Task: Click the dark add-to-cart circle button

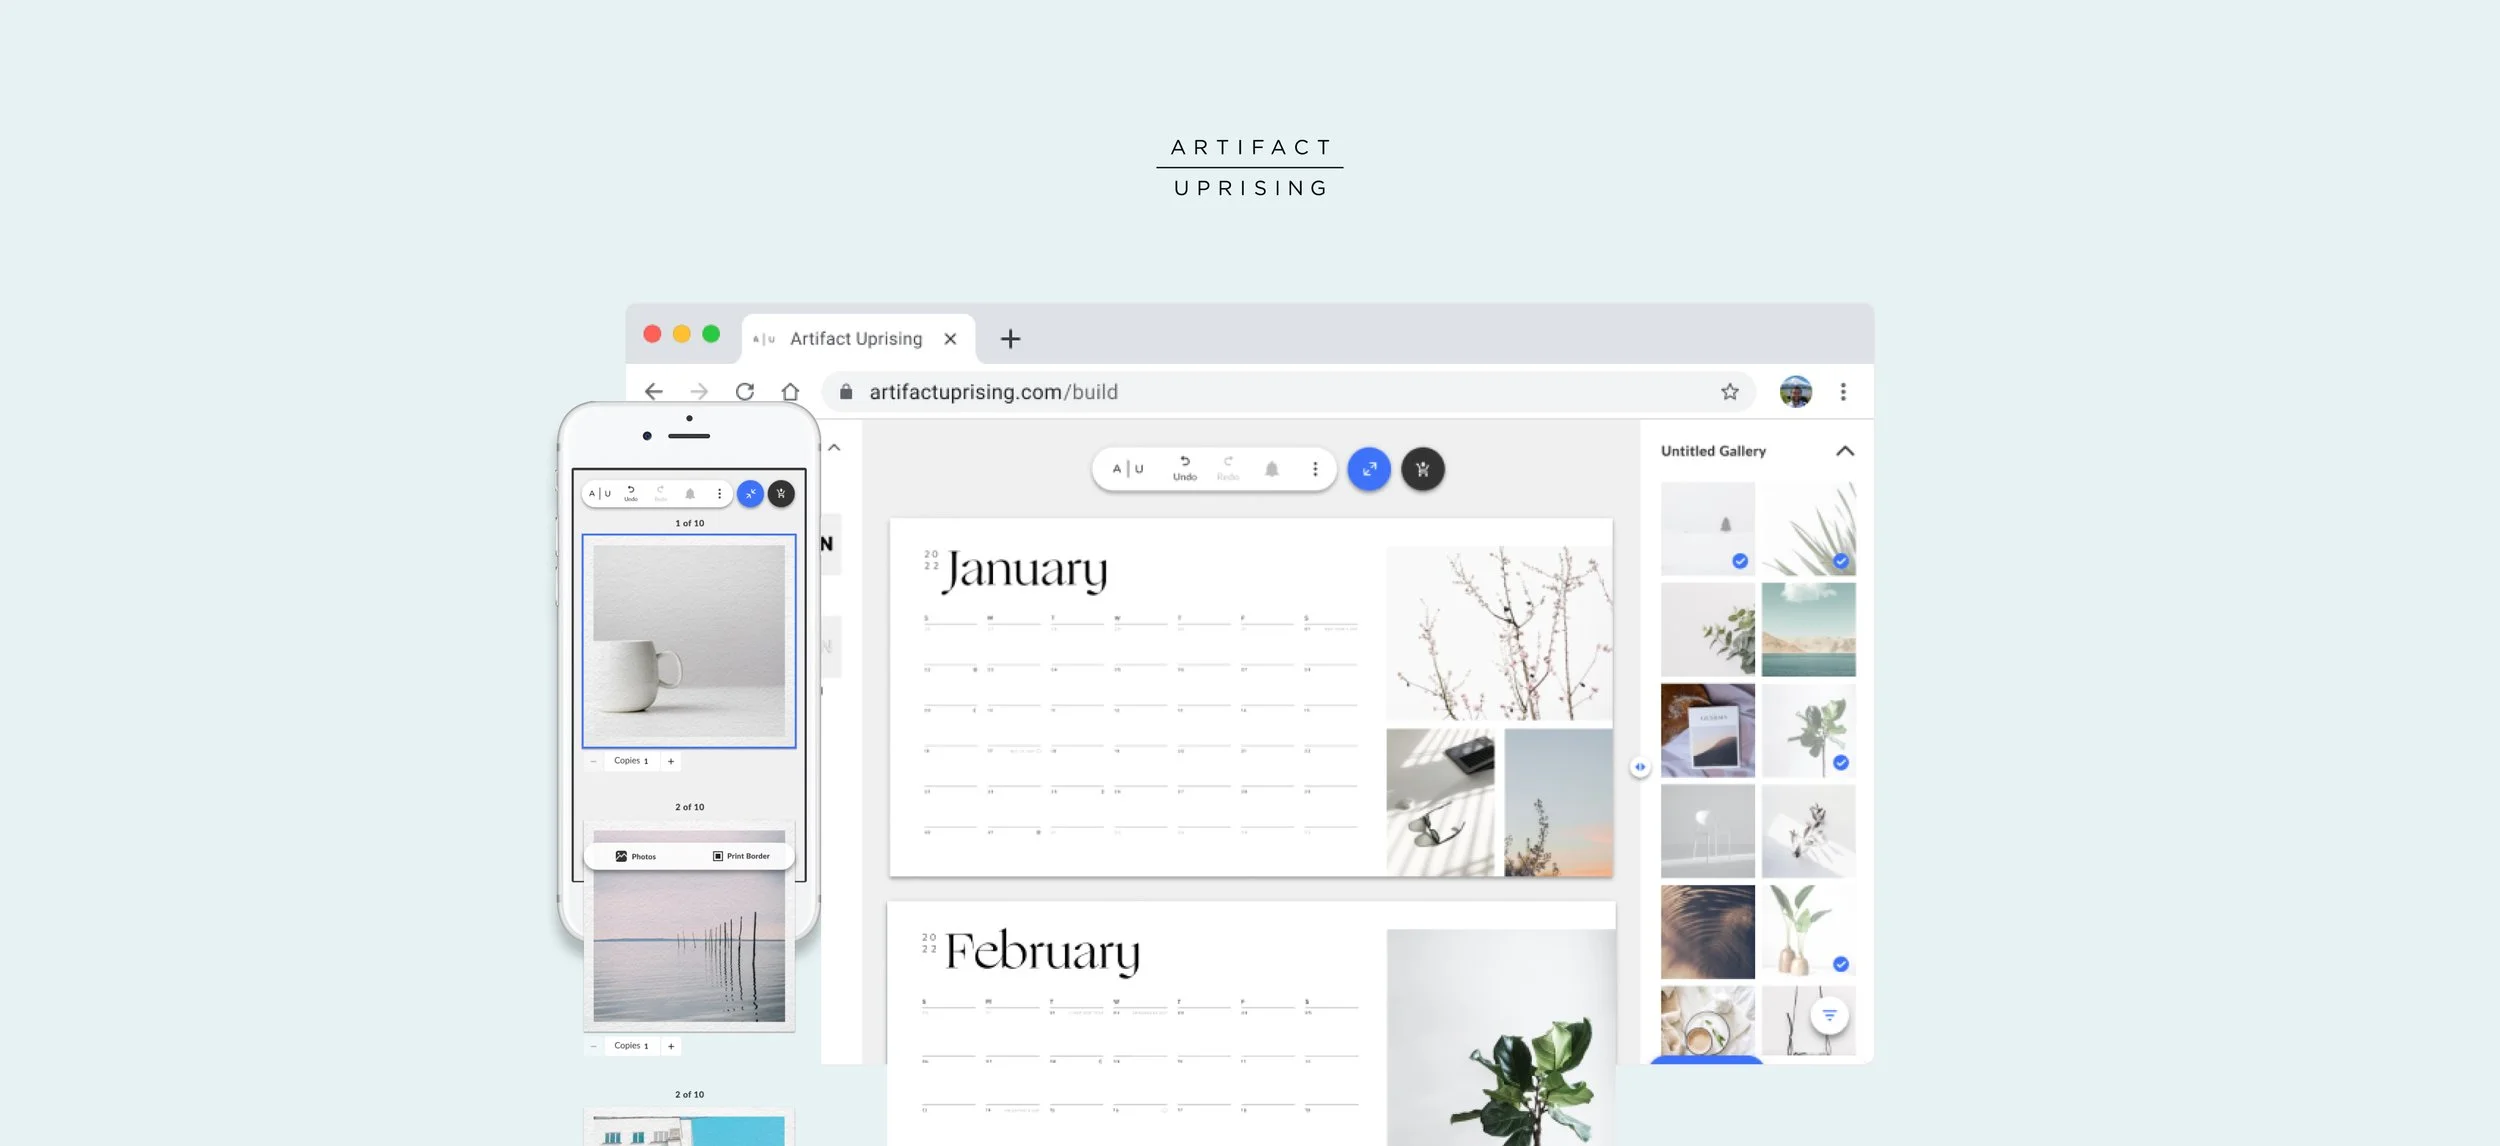Action: 1422,469
